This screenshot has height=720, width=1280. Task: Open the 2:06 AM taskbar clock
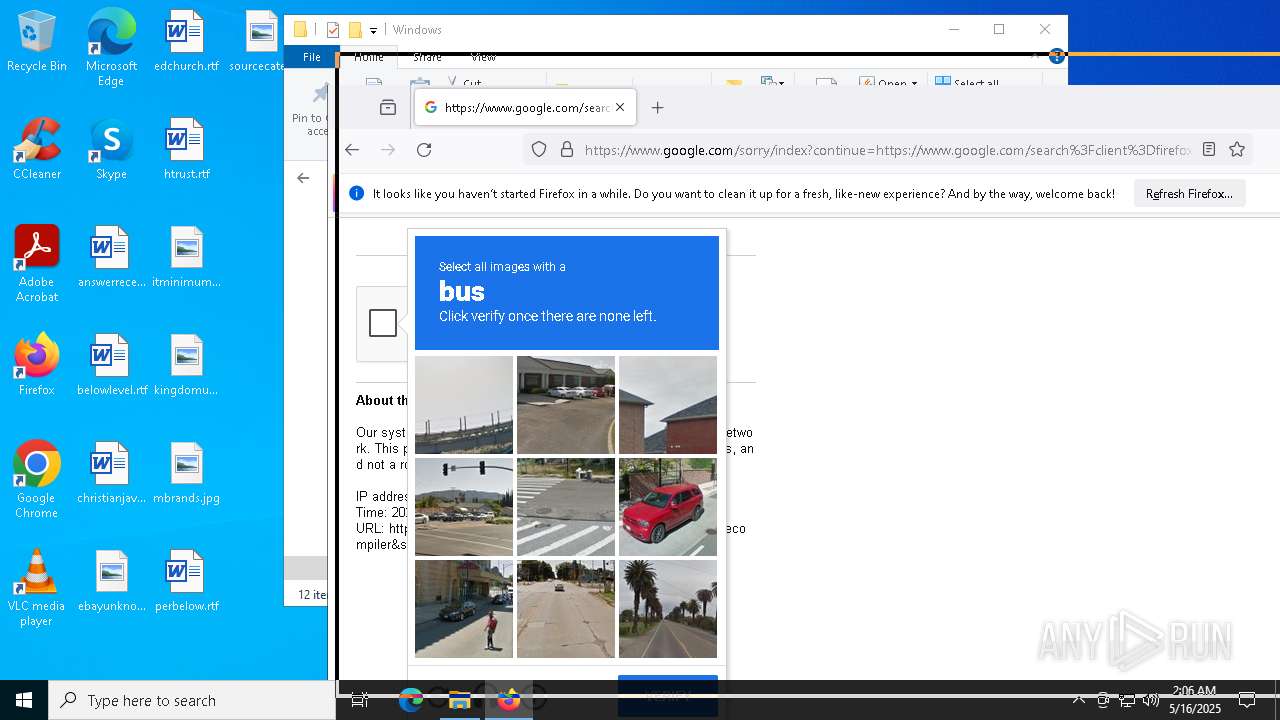click(1194, 700)
